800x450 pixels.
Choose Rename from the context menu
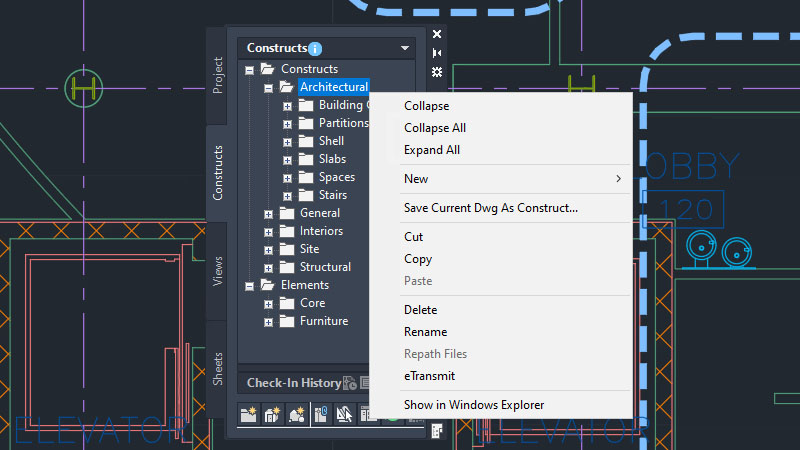[425, 332]
